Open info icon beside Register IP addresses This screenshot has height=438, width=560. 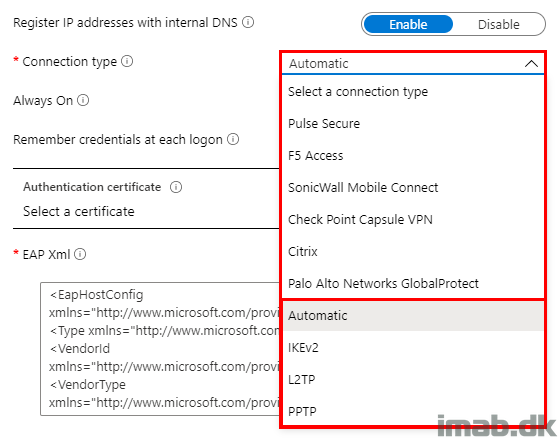click(x=248, y=22)
